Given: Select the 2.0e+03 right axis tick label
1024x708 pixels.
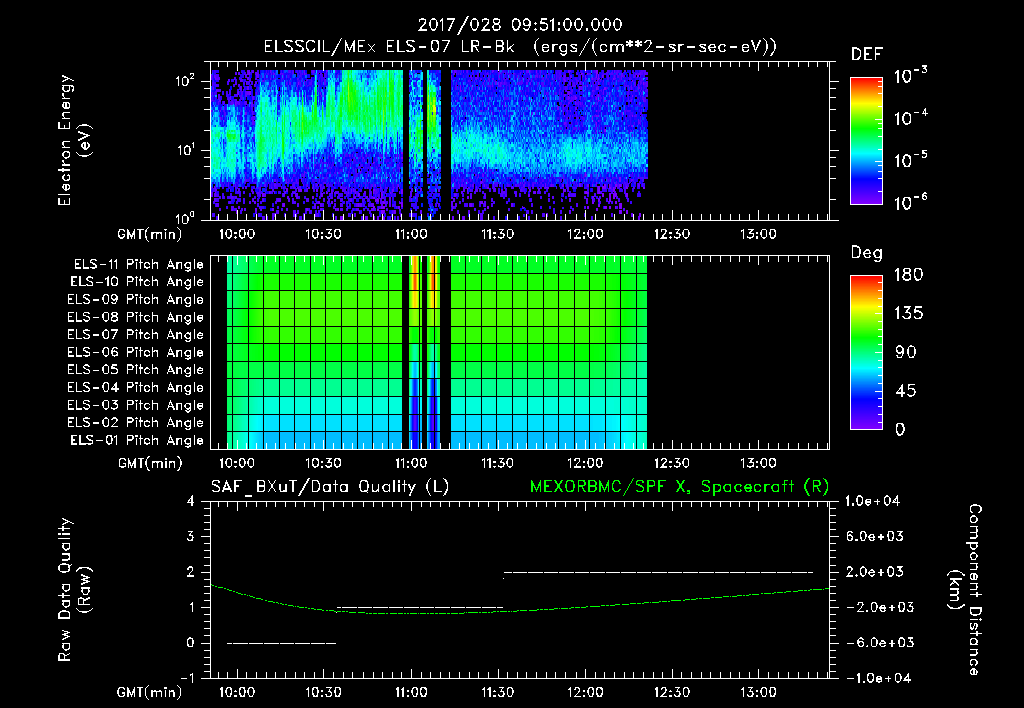Looking at the screenshot, I should pos(874,572).
